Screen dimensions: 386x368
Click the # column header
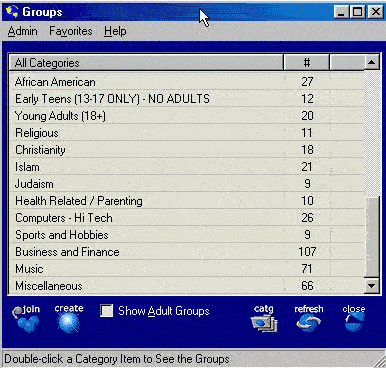(307, 63)
